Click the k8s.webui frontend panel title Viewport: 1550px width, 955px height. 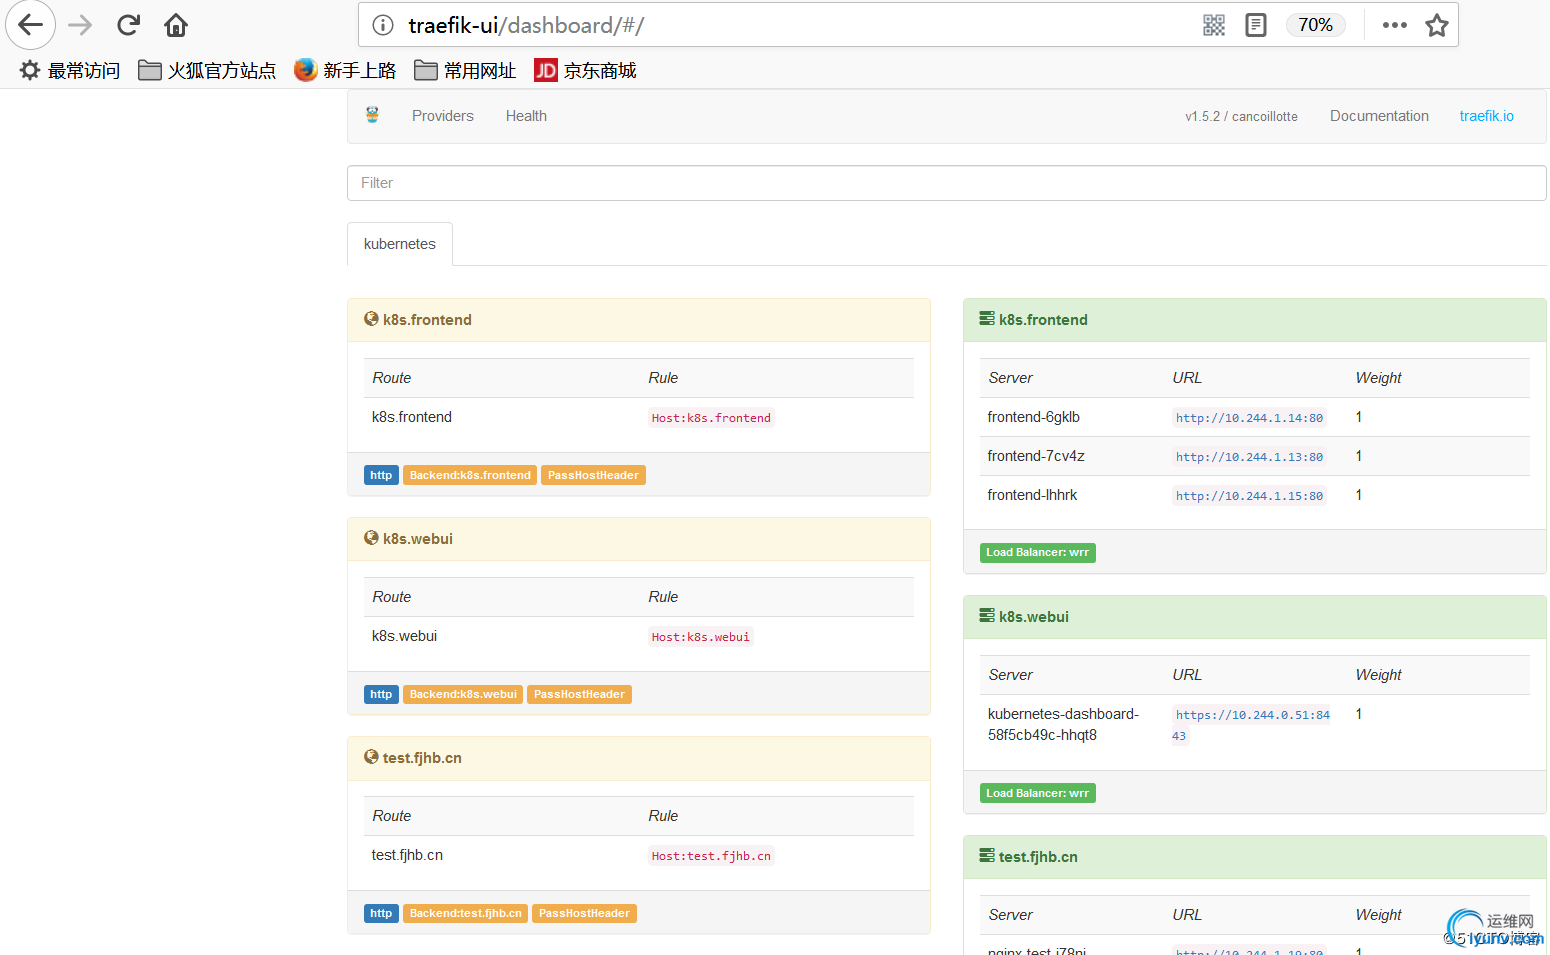tap(418, 539)
